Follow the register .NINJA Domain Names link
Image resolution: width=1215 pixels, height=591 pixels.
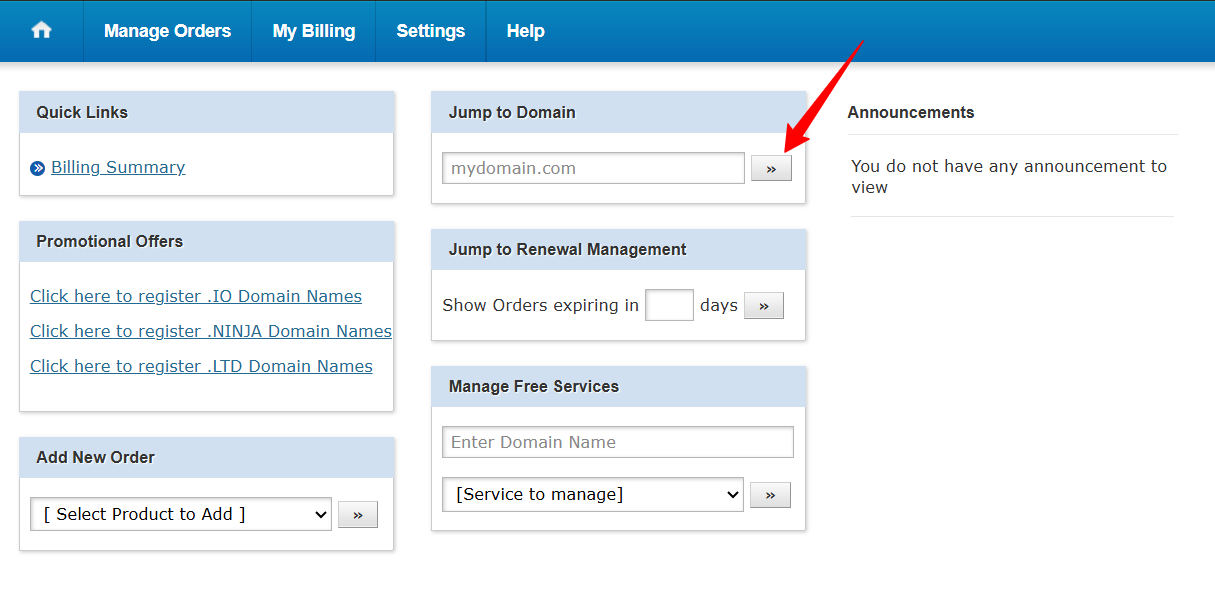[210, 331]
